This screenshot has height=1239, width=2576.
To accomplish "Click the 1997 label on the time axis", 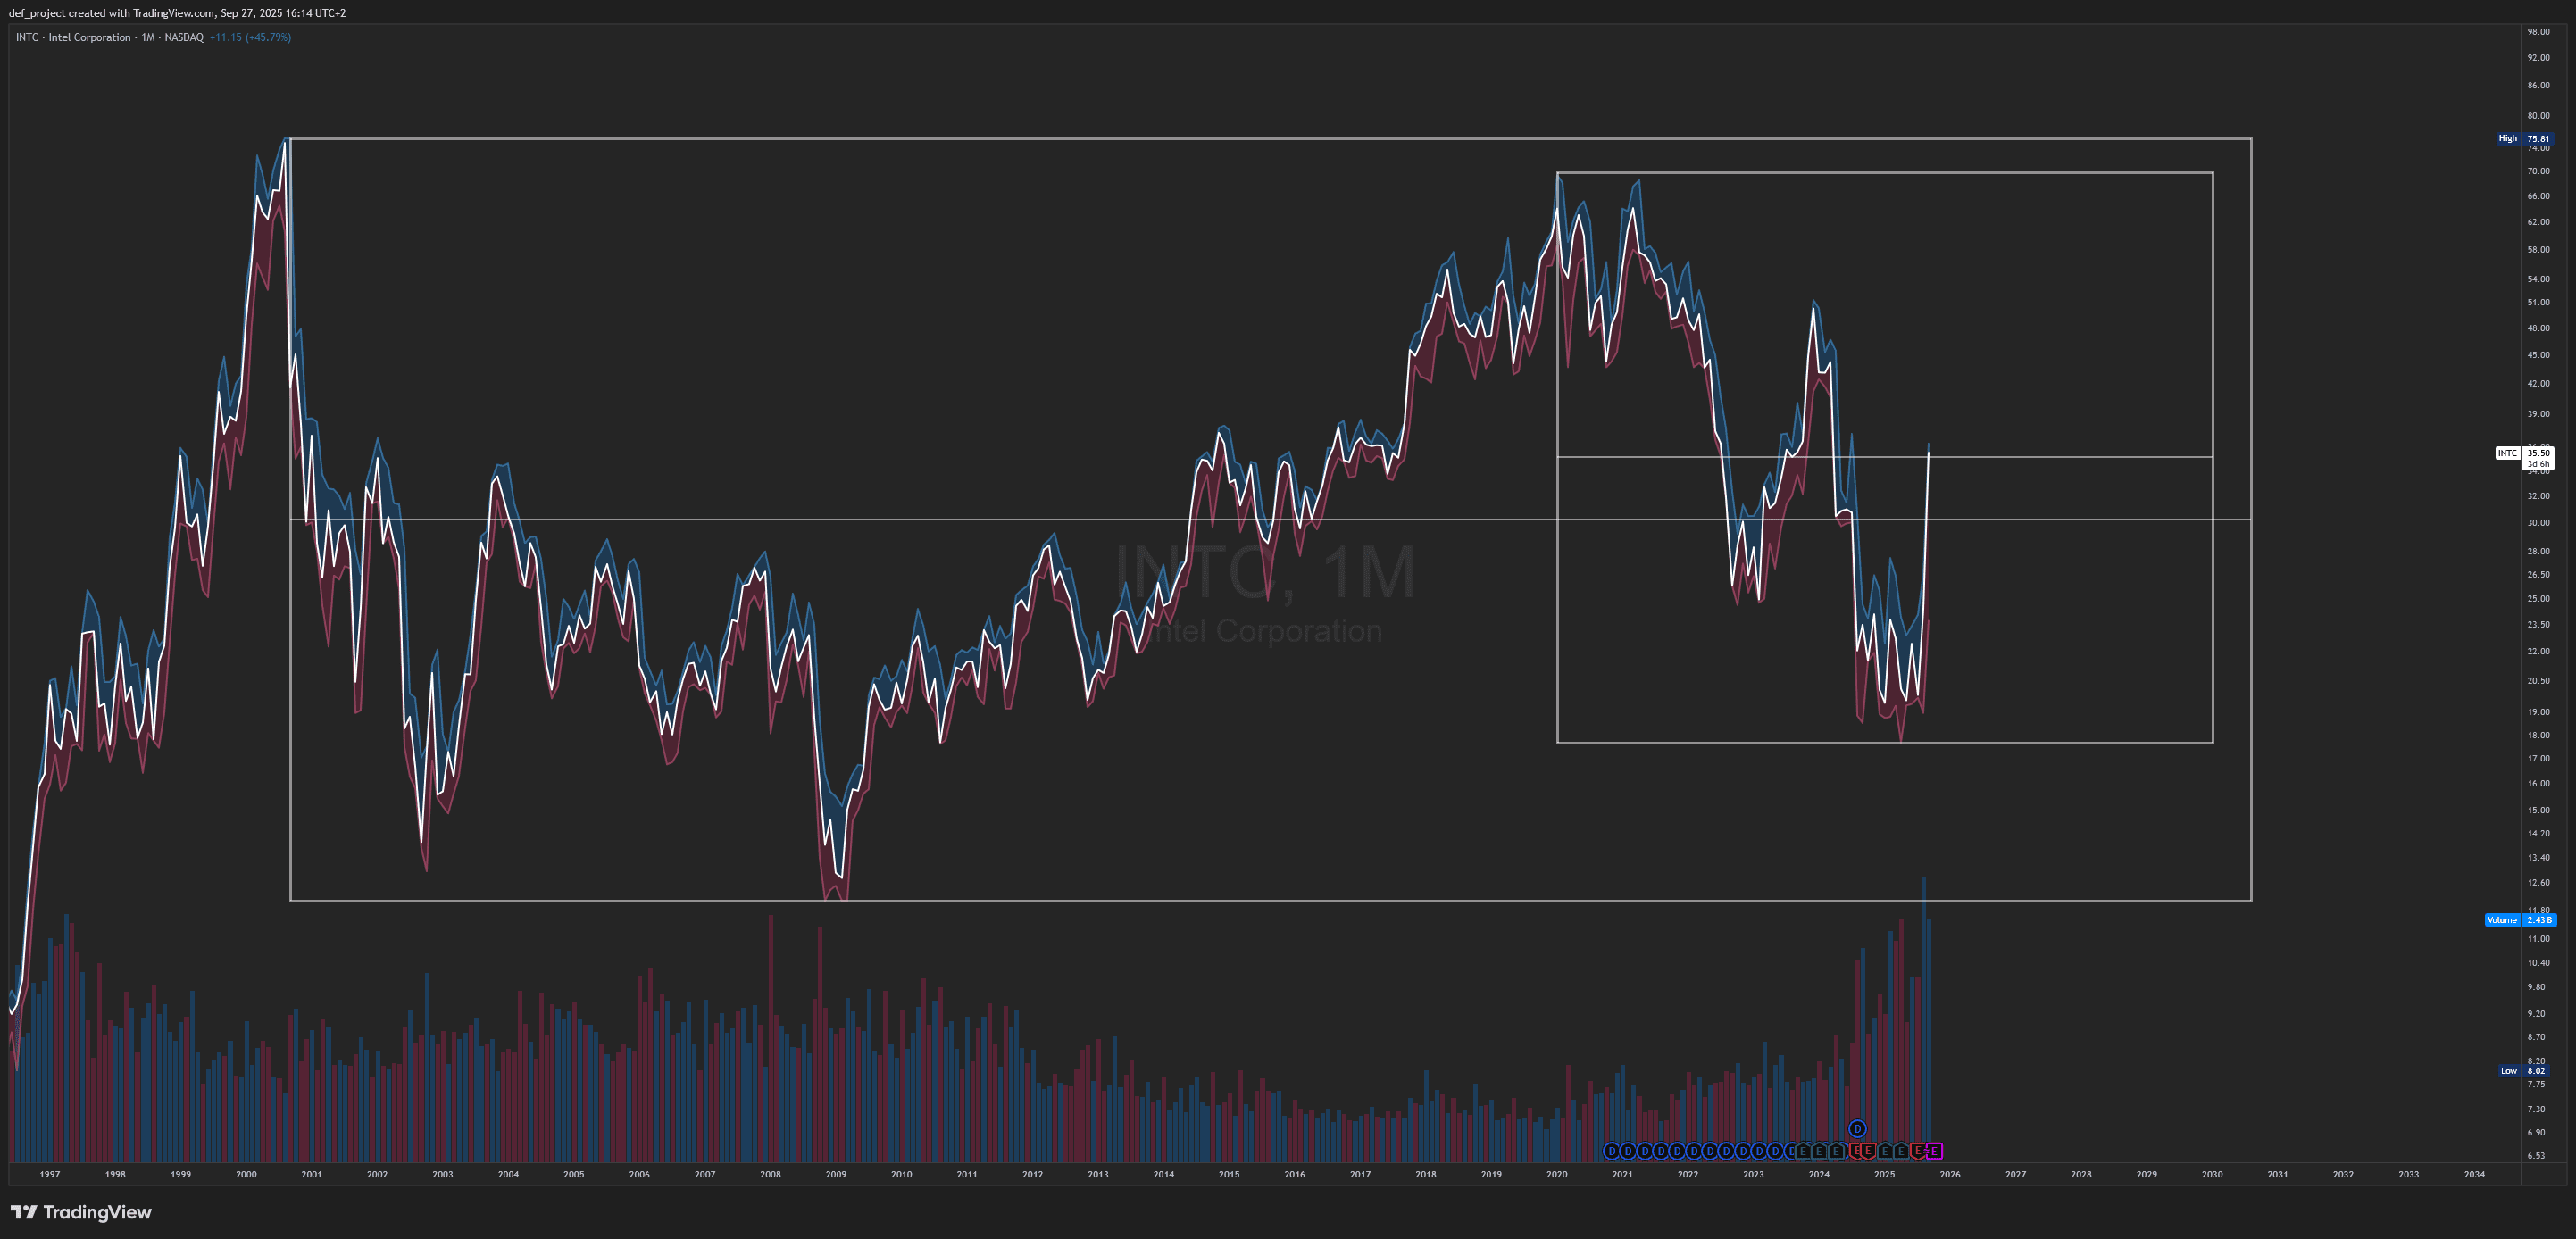I will click(x=50, y=1174).
